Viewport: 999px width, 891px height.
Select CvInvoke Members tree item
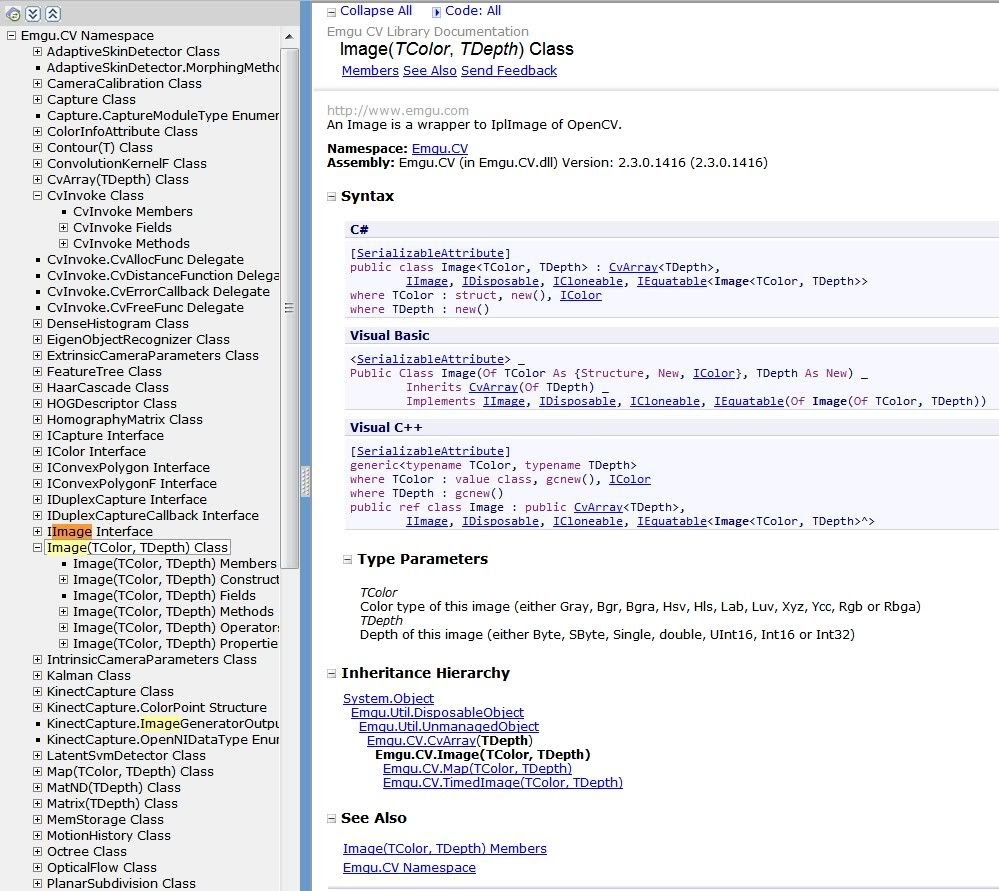(133, 212)
